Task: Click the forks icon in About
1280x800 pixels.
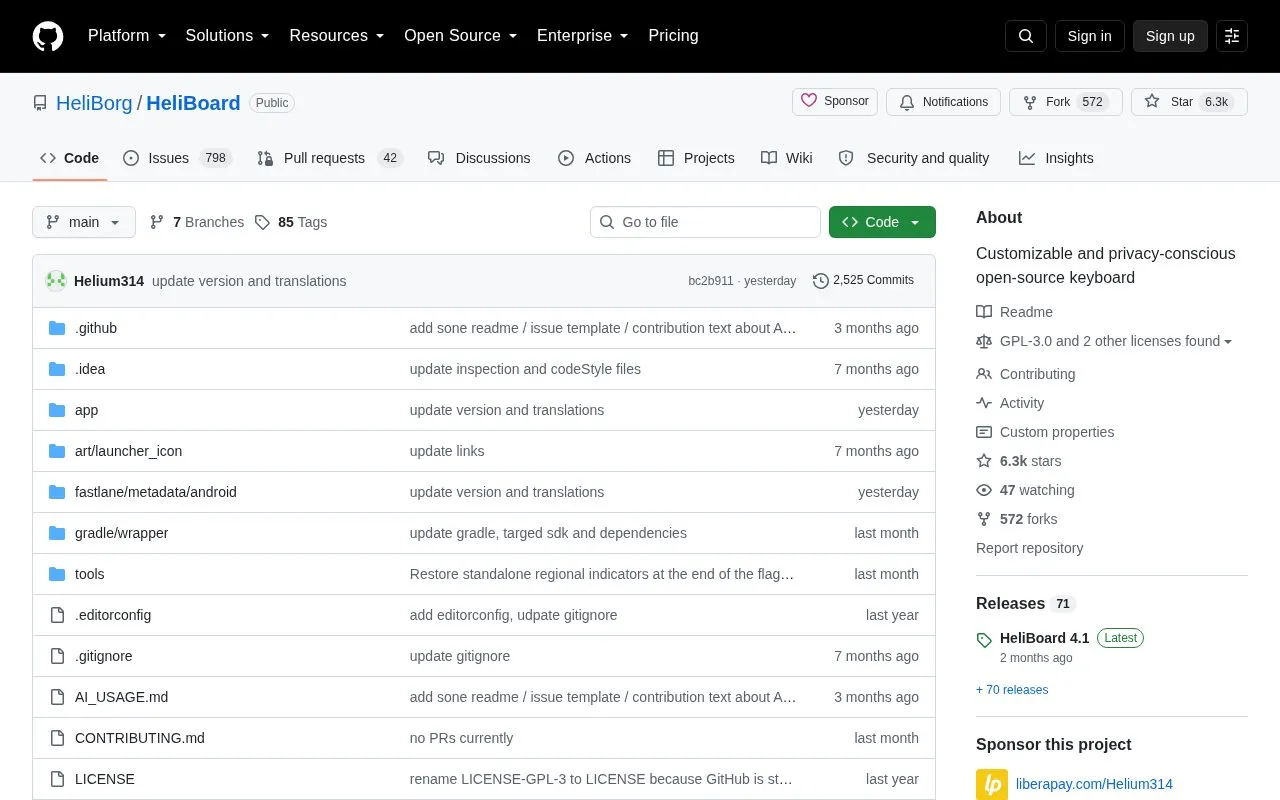Action: [984, 519]
